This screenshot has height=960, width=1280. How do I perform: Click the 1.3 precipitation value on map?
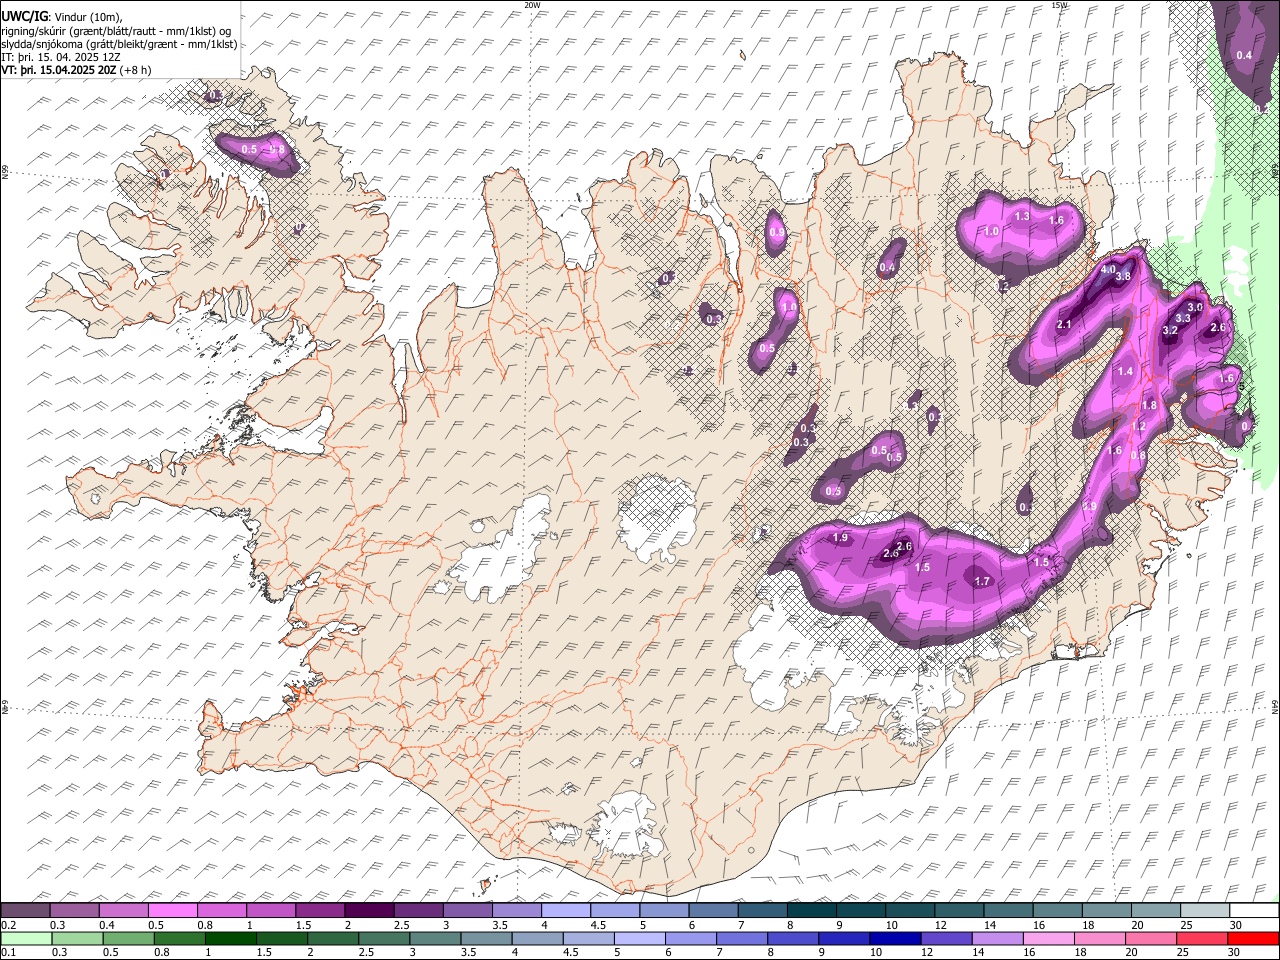click(1022, 216)
